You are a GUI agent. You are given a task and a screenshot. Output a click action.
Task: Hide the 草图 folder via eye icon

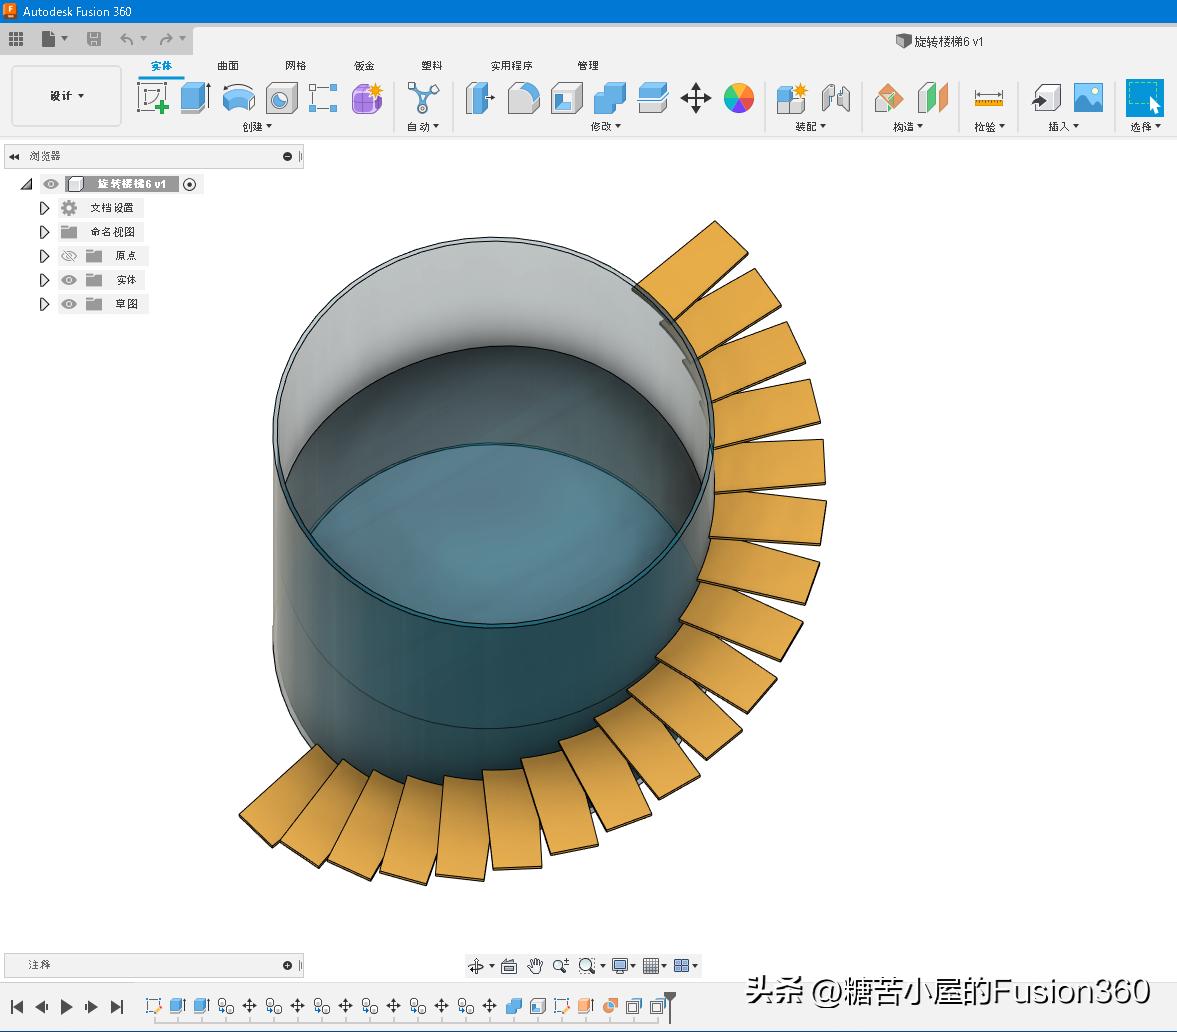[69, 304]
